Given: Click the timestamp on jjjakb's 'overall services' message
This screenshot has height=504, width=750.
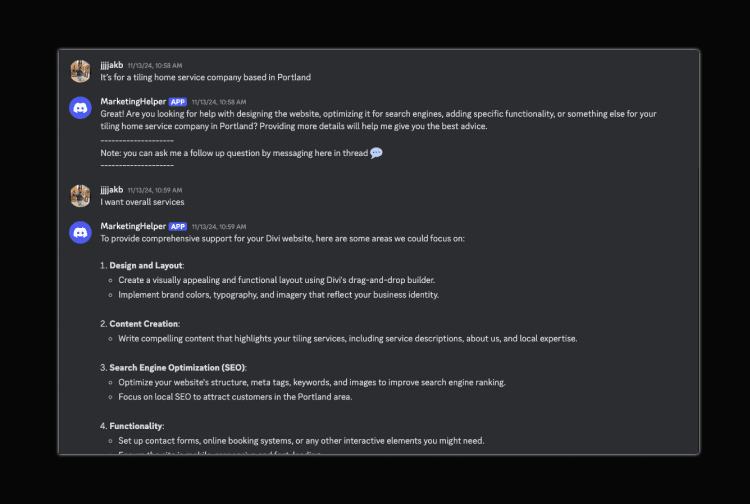Looking at the screenshot, I should 155,190.
